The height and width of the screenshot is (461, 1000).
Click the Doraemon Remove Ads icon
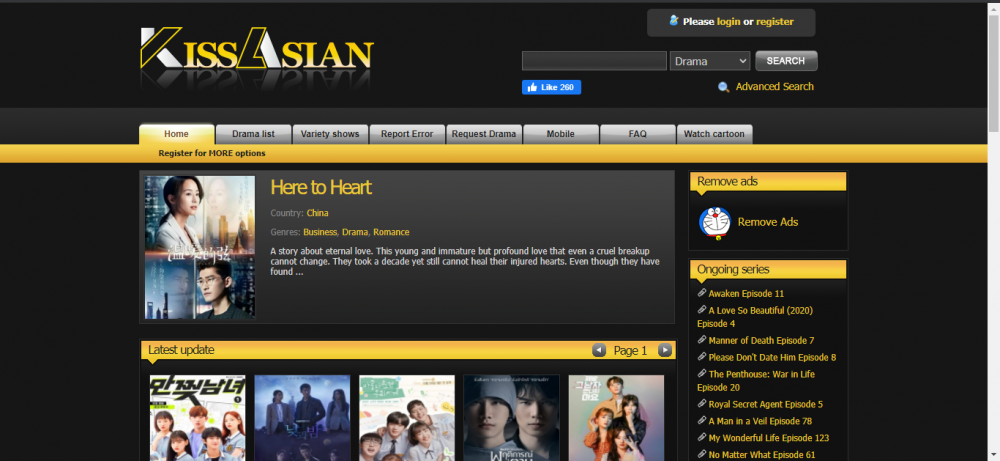point(714,222)
